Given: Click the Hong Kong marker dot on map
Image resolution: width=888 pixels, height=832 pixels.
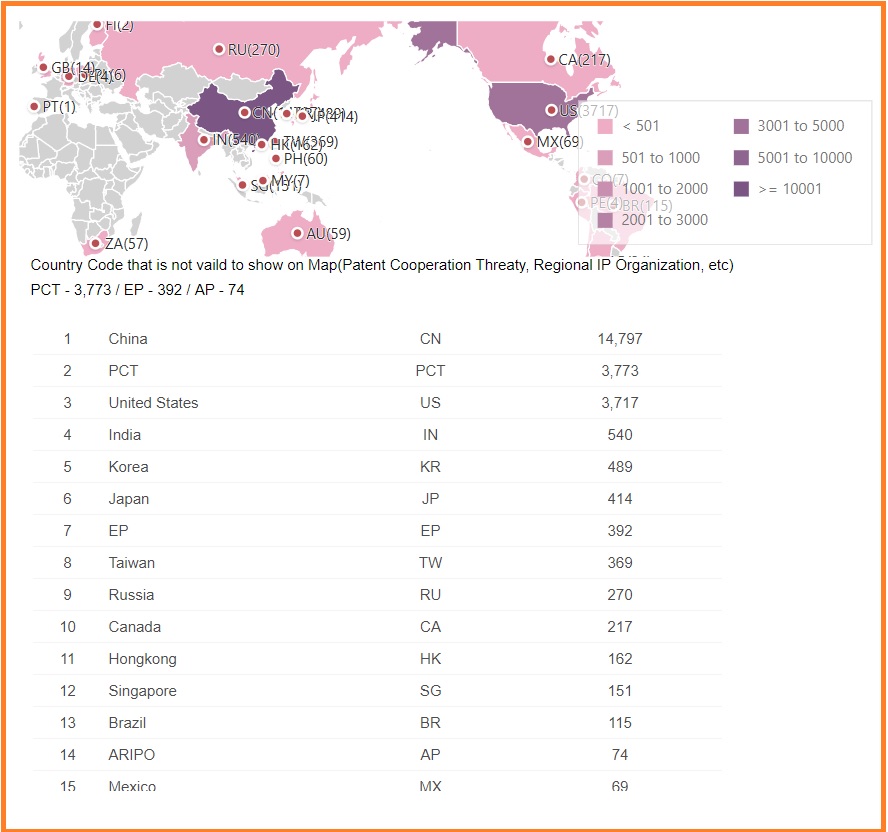Looking at the screenshot, I should coord(261,145).
